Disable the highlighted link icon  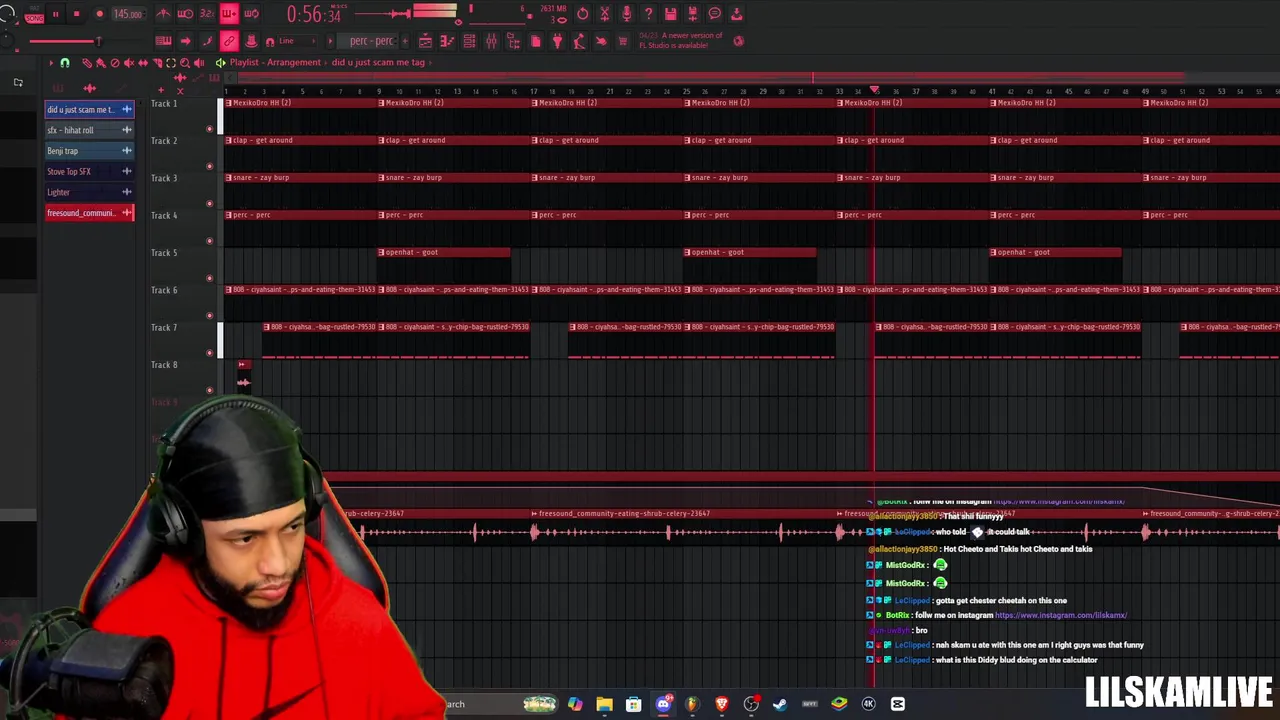[229, 41]
